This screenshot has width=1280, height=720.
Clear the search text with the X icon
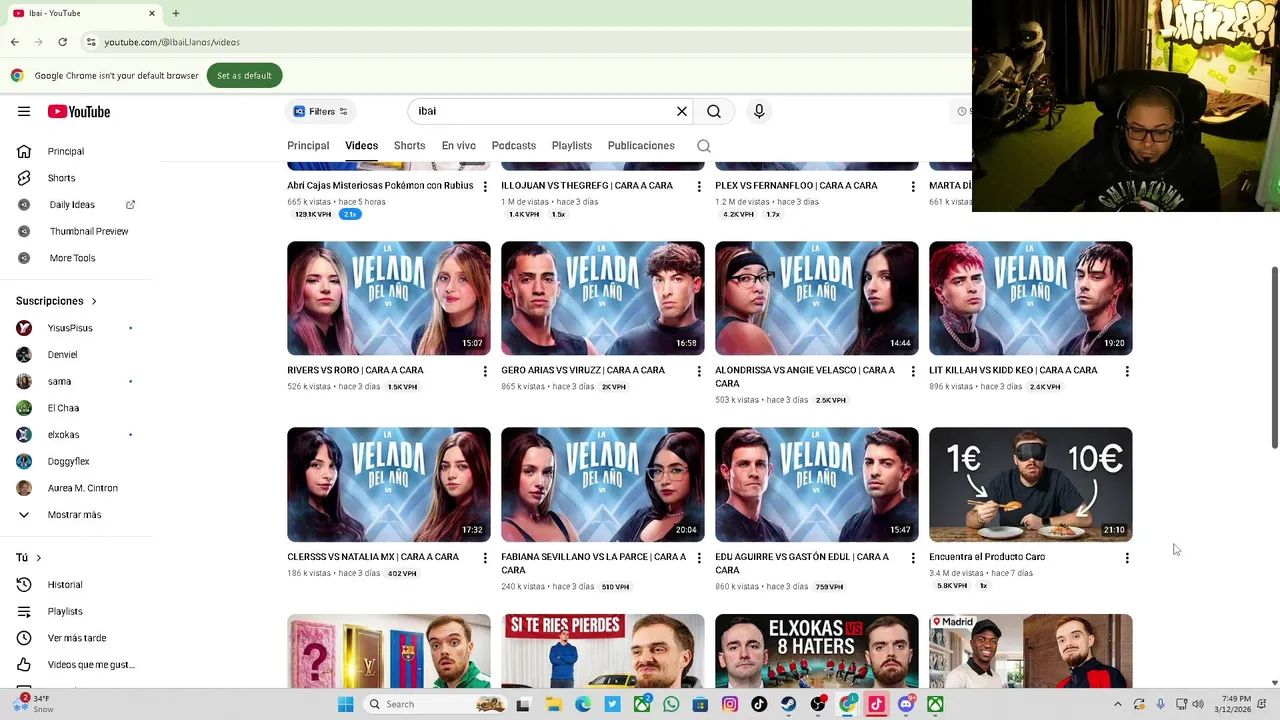[x=682, y=111]
